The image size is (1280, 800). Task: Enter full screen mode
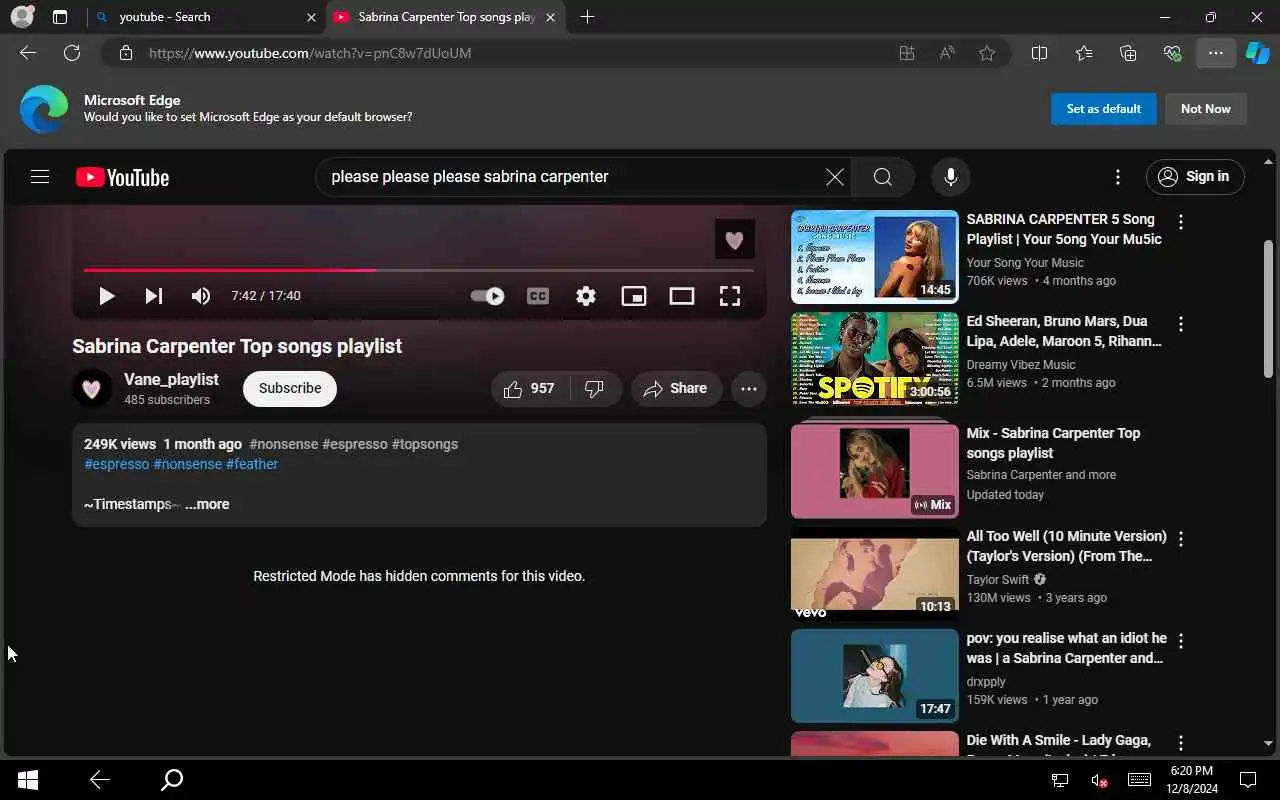click(x=730, y=296)
